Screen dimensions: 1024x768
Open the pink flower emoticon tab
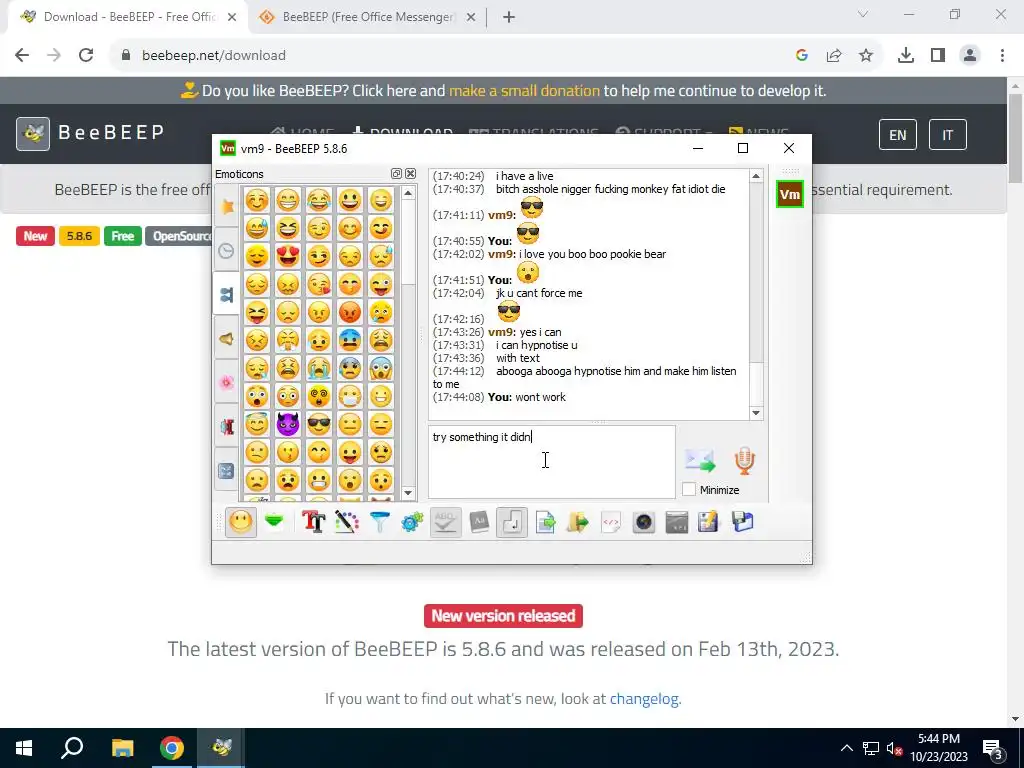[227, 382]
